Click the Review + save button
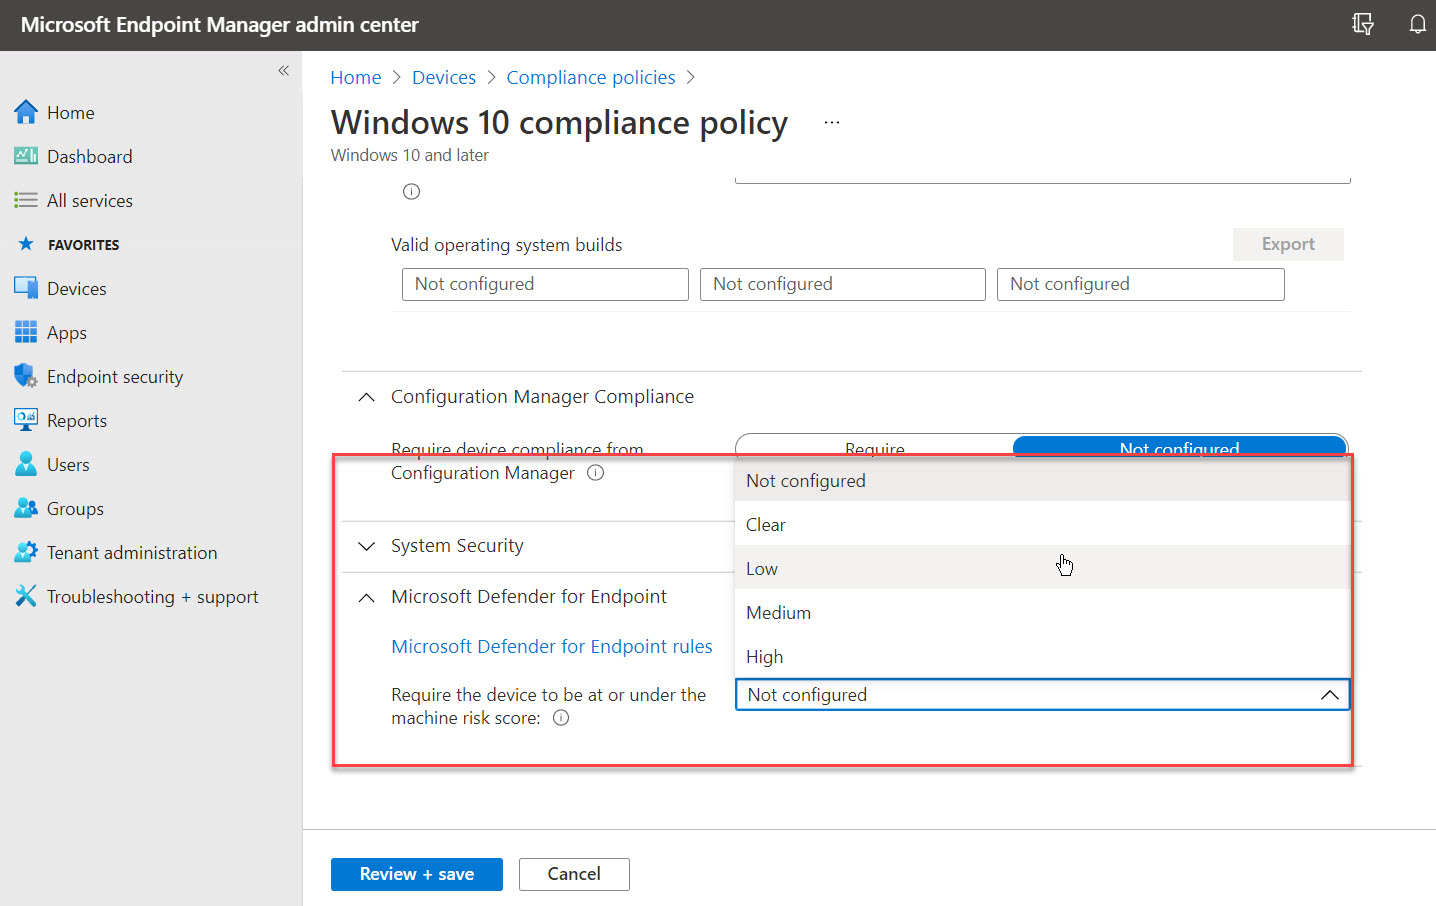This screenshot has height=906, width=1436. 417,874
